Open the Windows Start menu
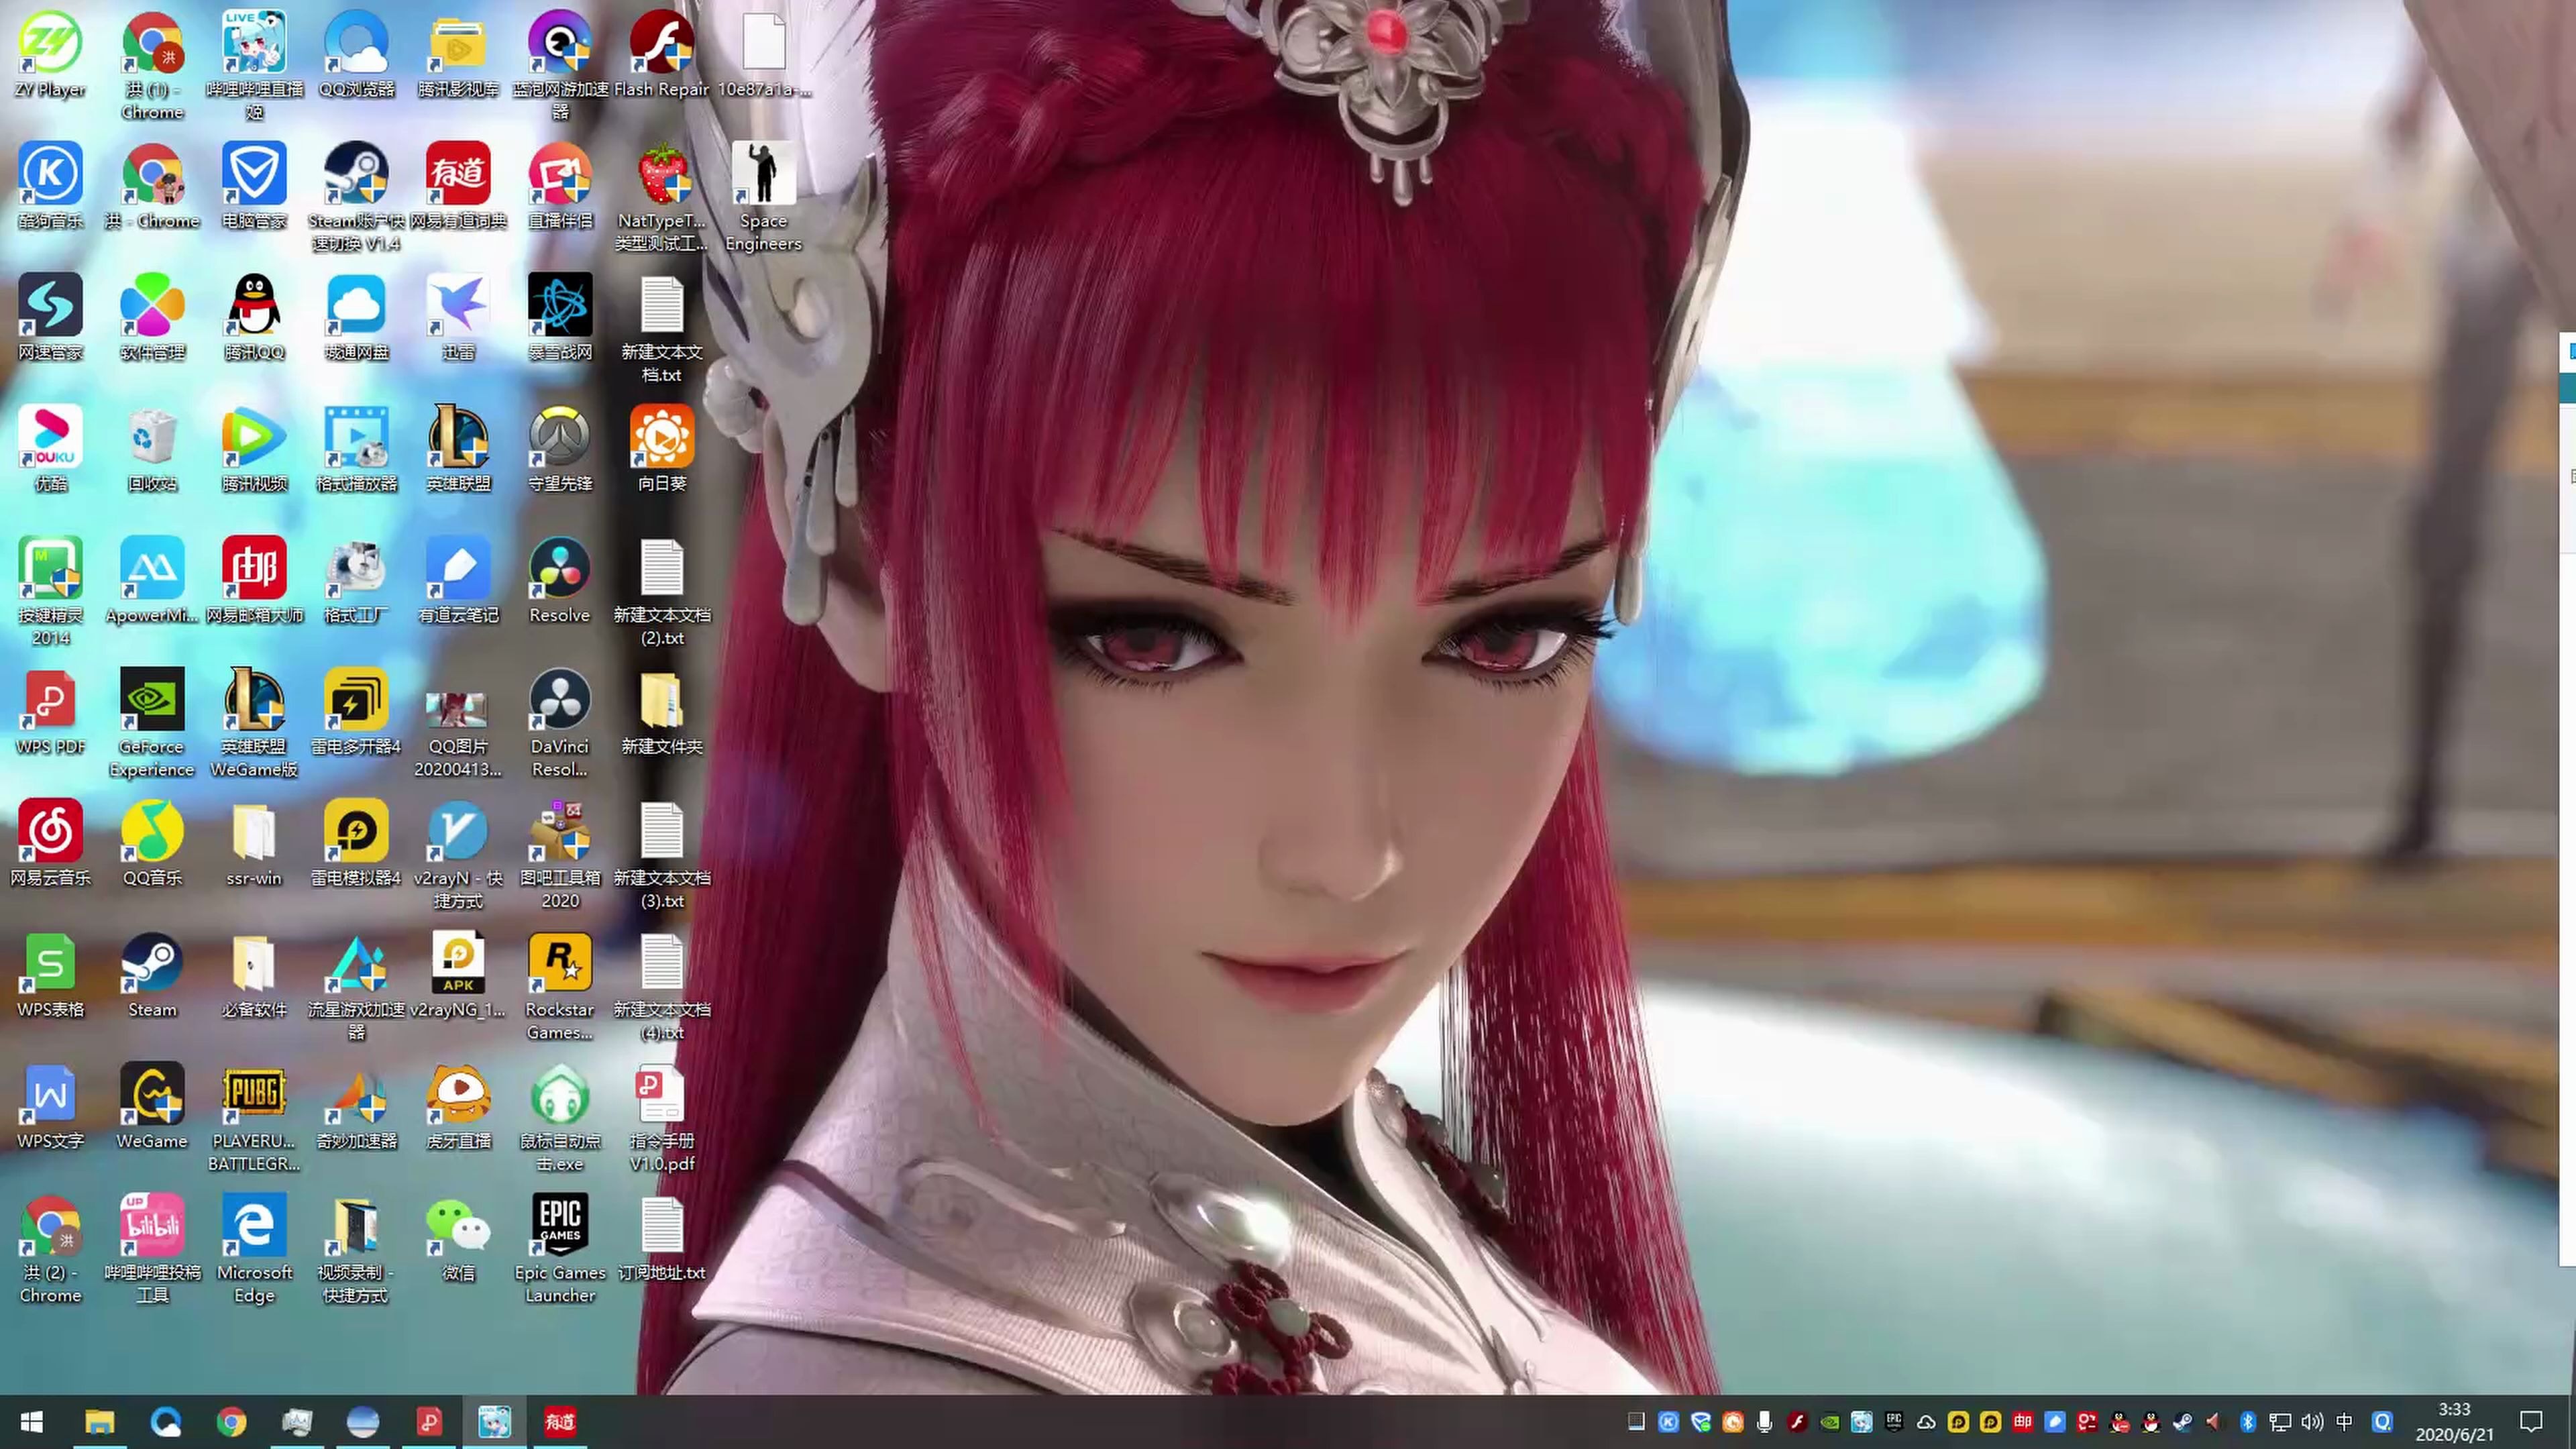 pos(32,1422)
